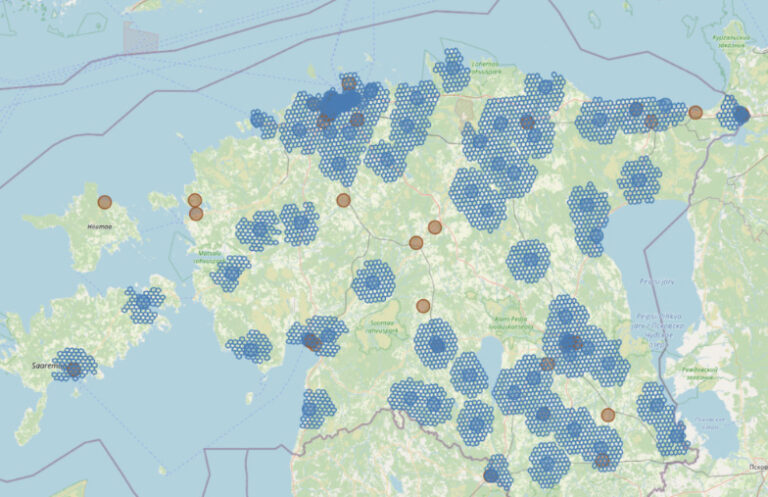Click the orange marker on Hiiumaa island

click(104, 202)
